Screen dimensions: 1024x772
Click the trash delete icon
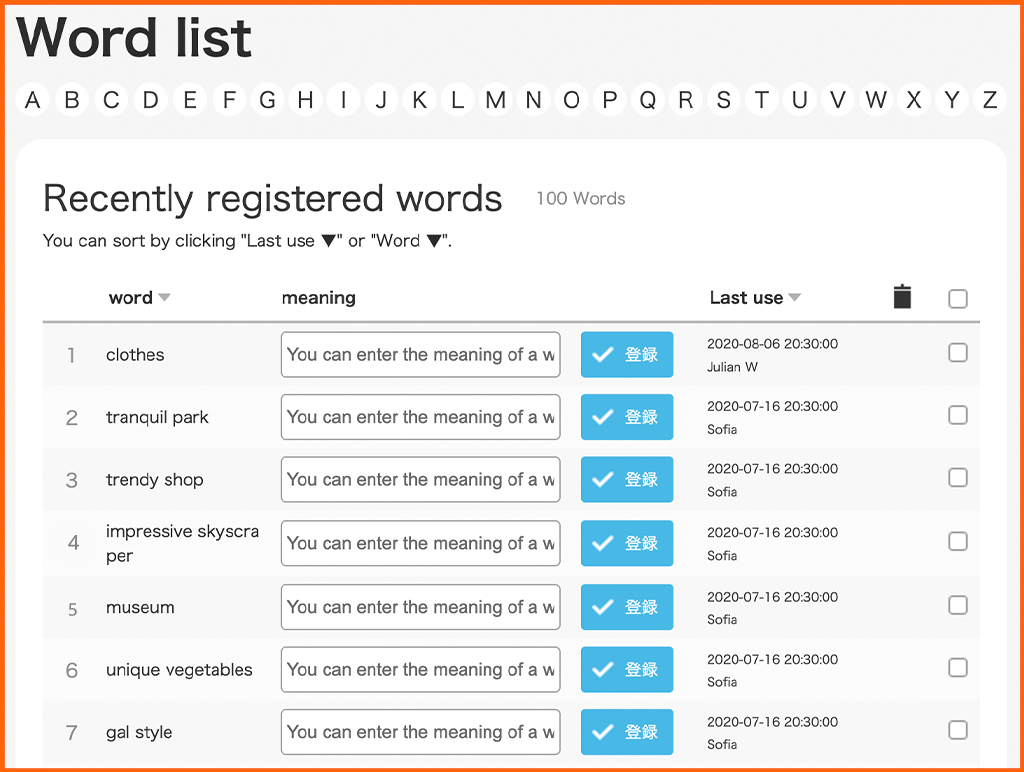(x=902, y=297)
